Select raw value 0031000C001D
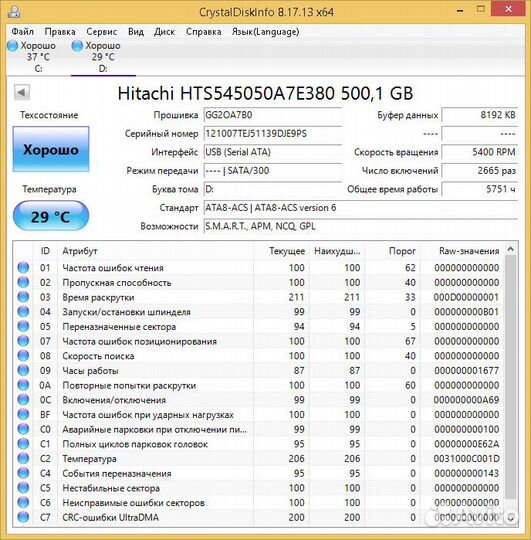The width and height of the screenshot is (531, 540). point(466,459)
